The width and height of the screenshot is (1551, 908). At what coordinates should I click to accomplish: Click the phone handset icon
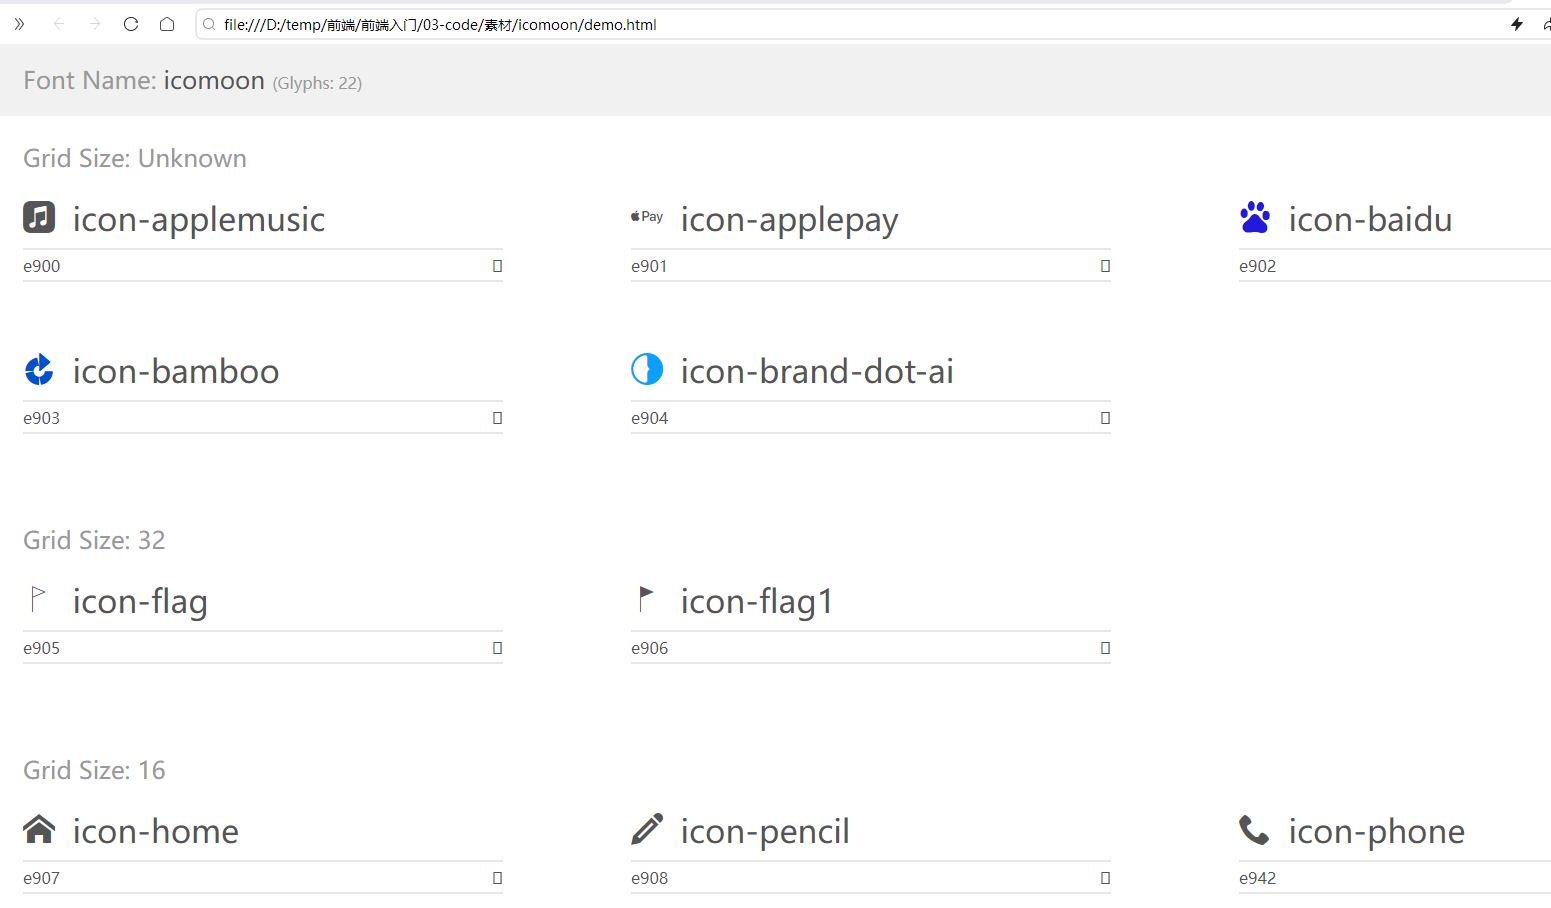click(x=1254, y=829)
